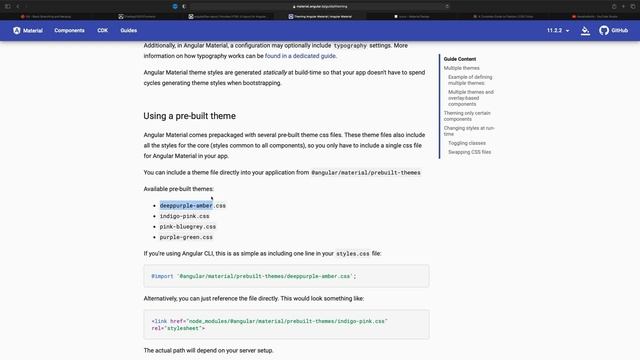This screenshot has width=640, height=360.
Task: Click 'The actual path will depend' sentence
Action: click(208, 351)
